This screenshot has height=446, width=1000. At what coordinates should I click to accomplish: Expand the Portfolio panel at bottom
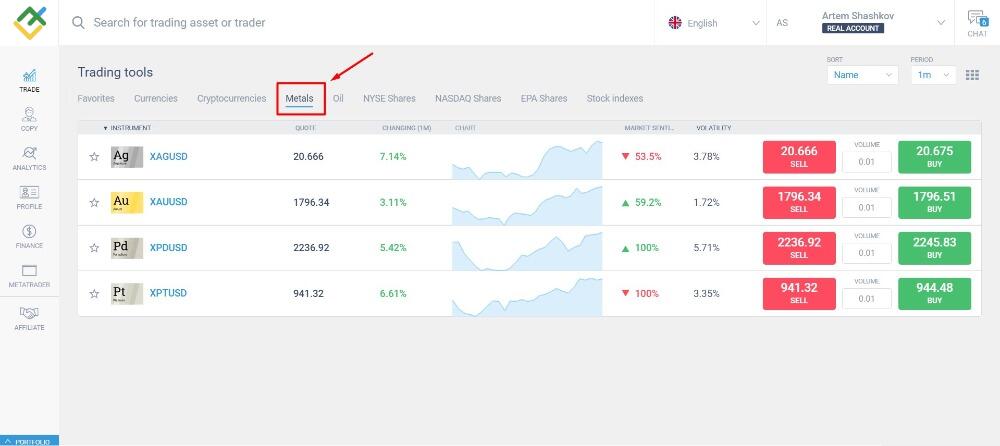point(29,441)
